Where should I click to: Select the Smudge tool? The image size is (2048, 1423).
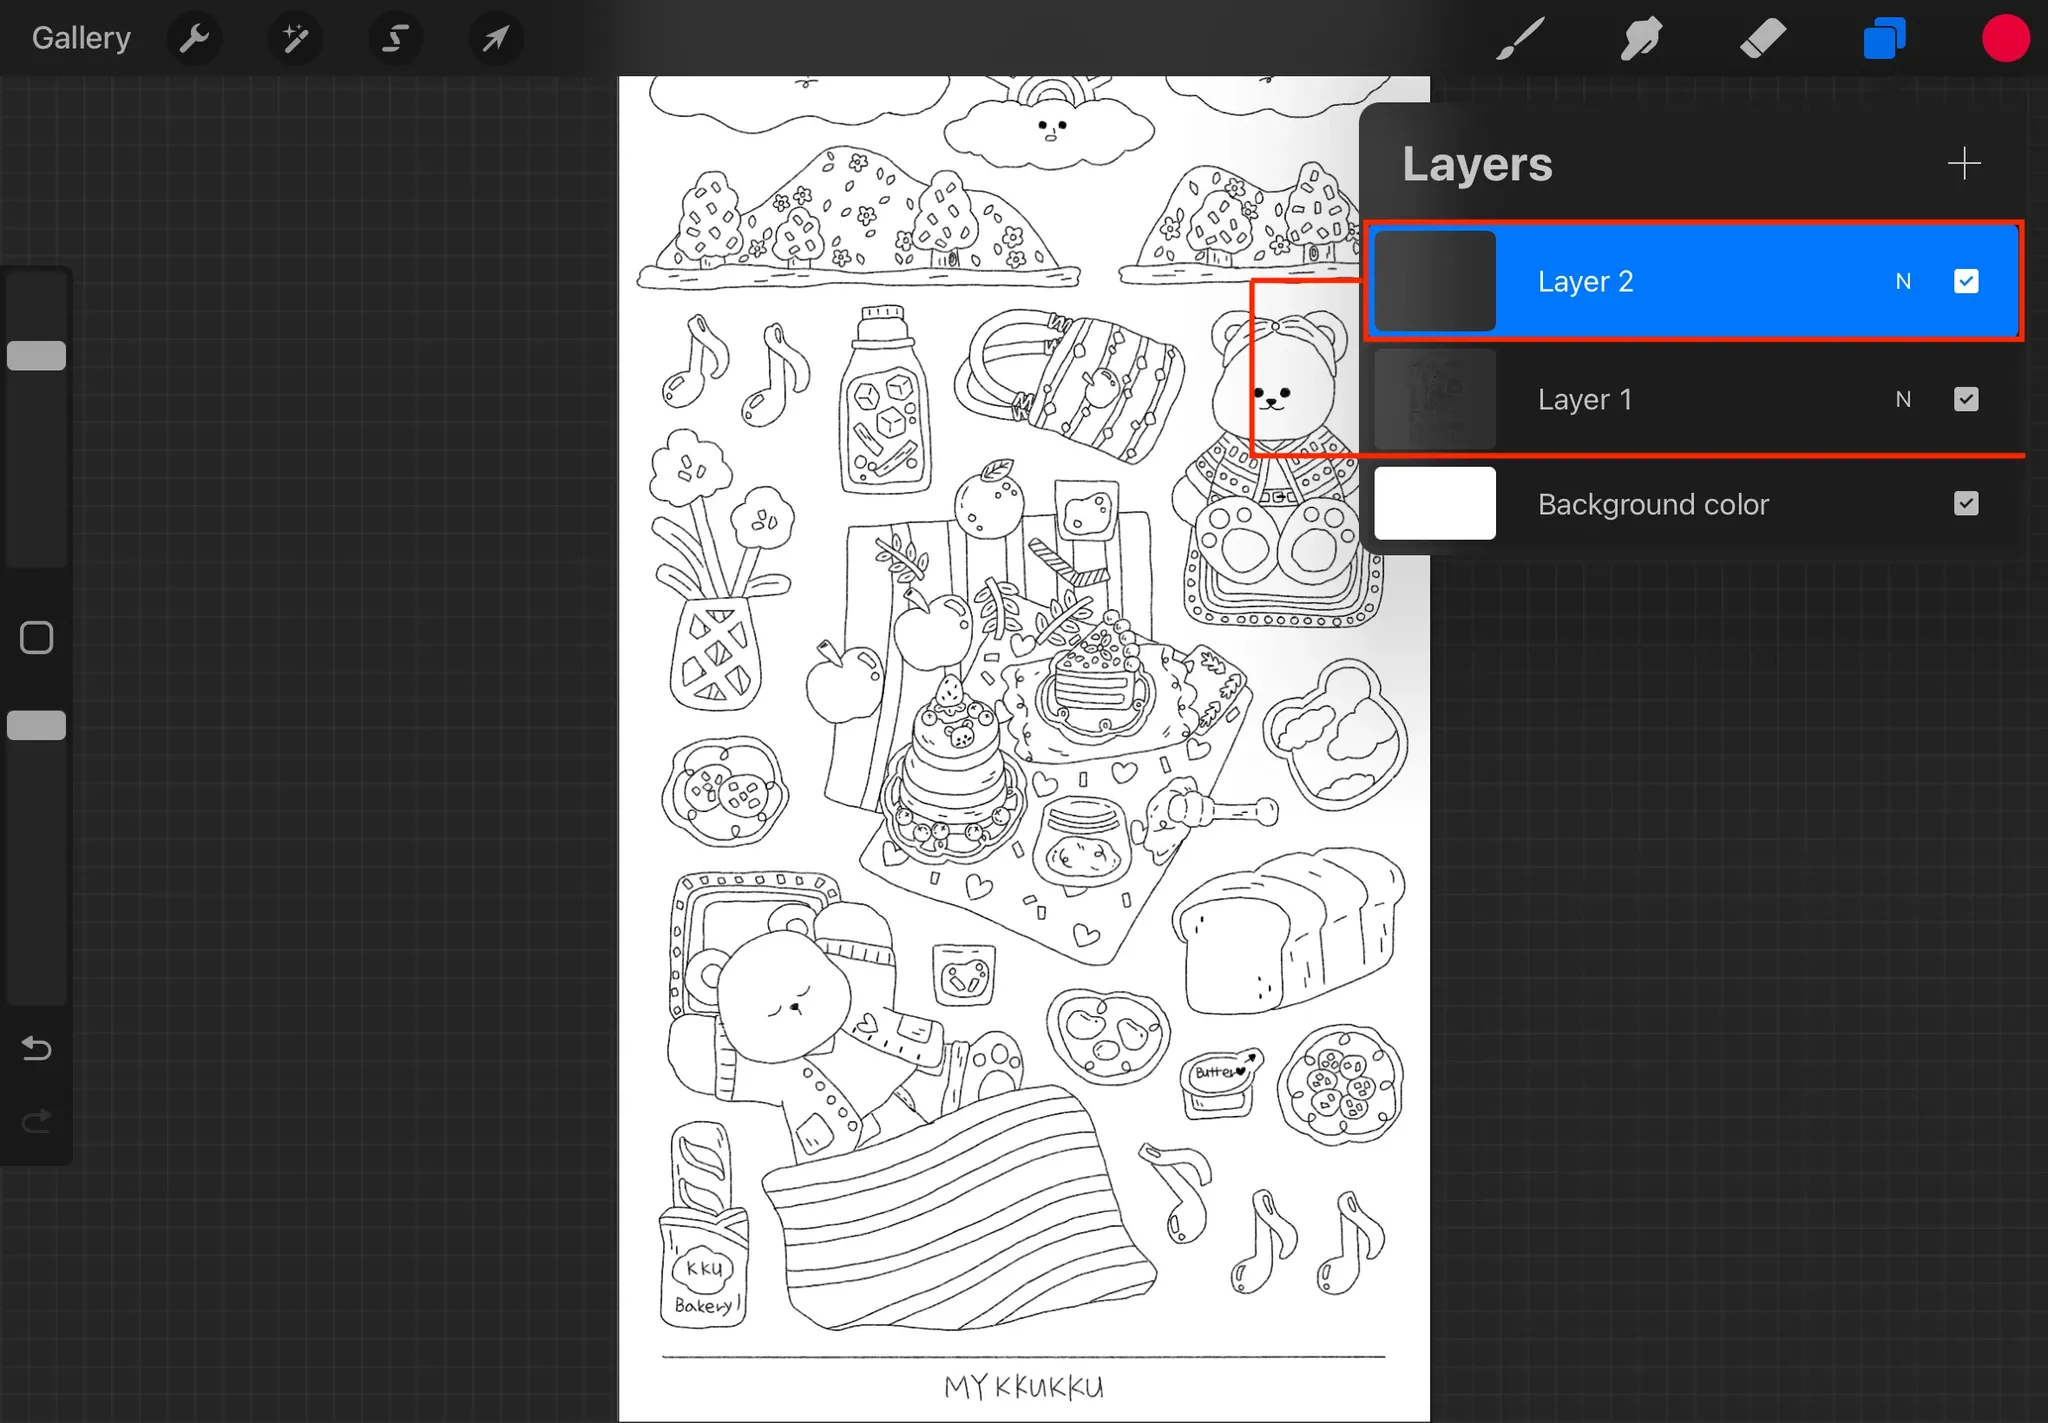point(1641,39)
